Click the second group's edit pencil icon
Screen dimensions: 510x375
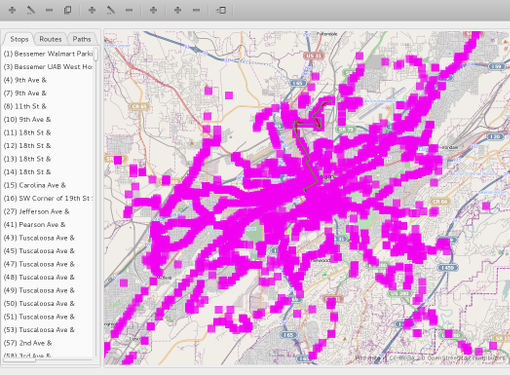click(x=111, y=10)
